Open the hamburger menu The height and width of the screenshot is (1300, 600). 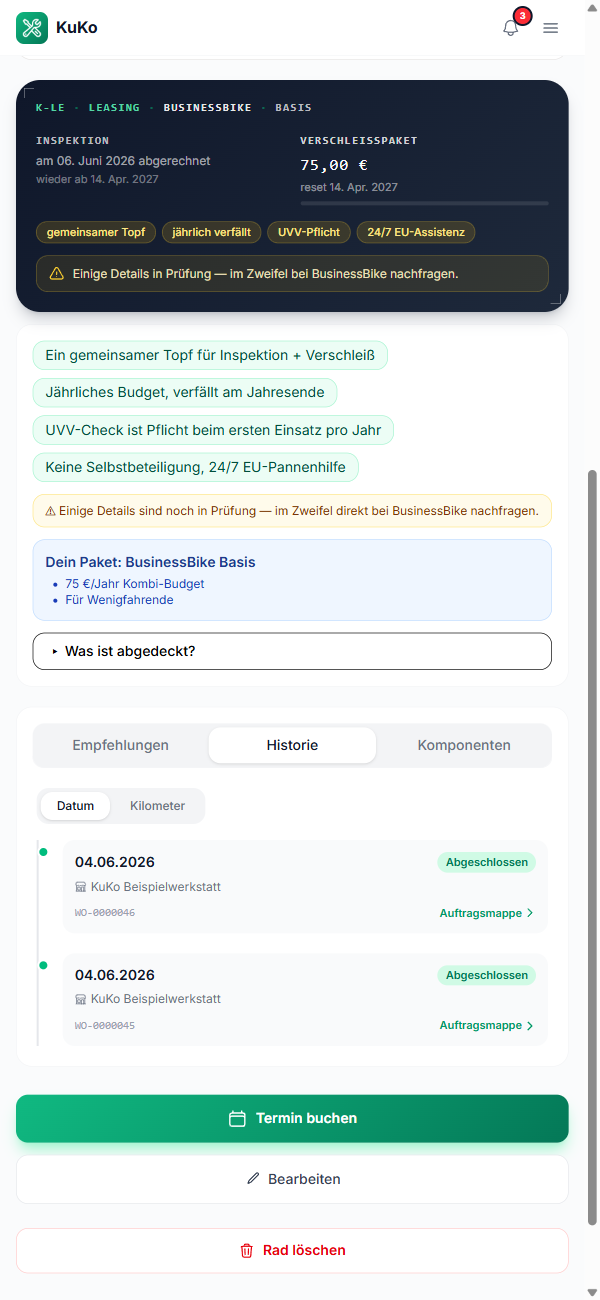(x=551, y=28)
